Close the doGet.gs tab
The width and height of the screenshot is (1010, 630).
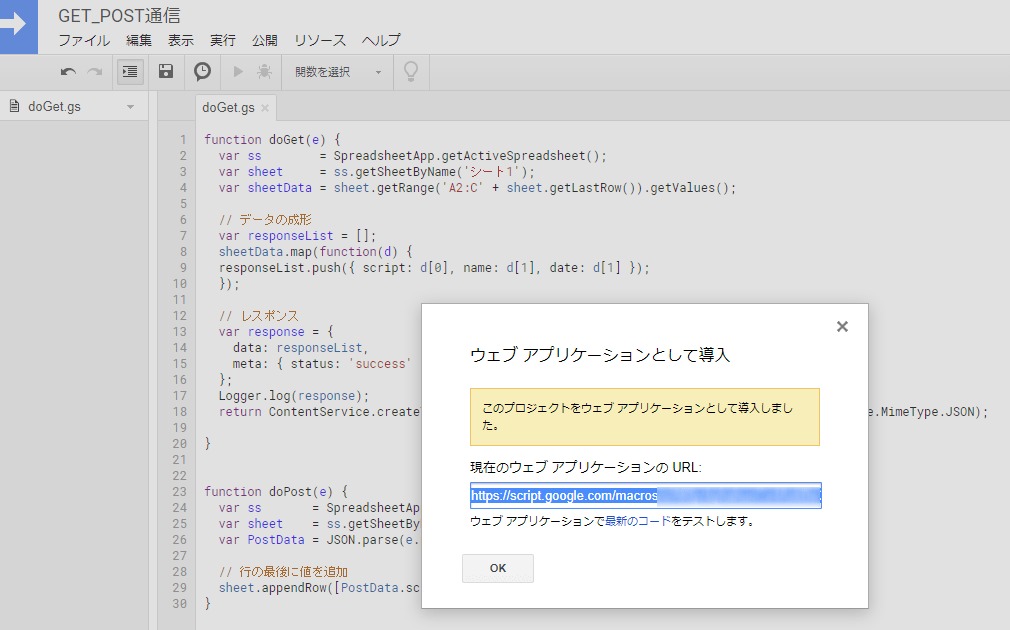click(x=265, y=108)
